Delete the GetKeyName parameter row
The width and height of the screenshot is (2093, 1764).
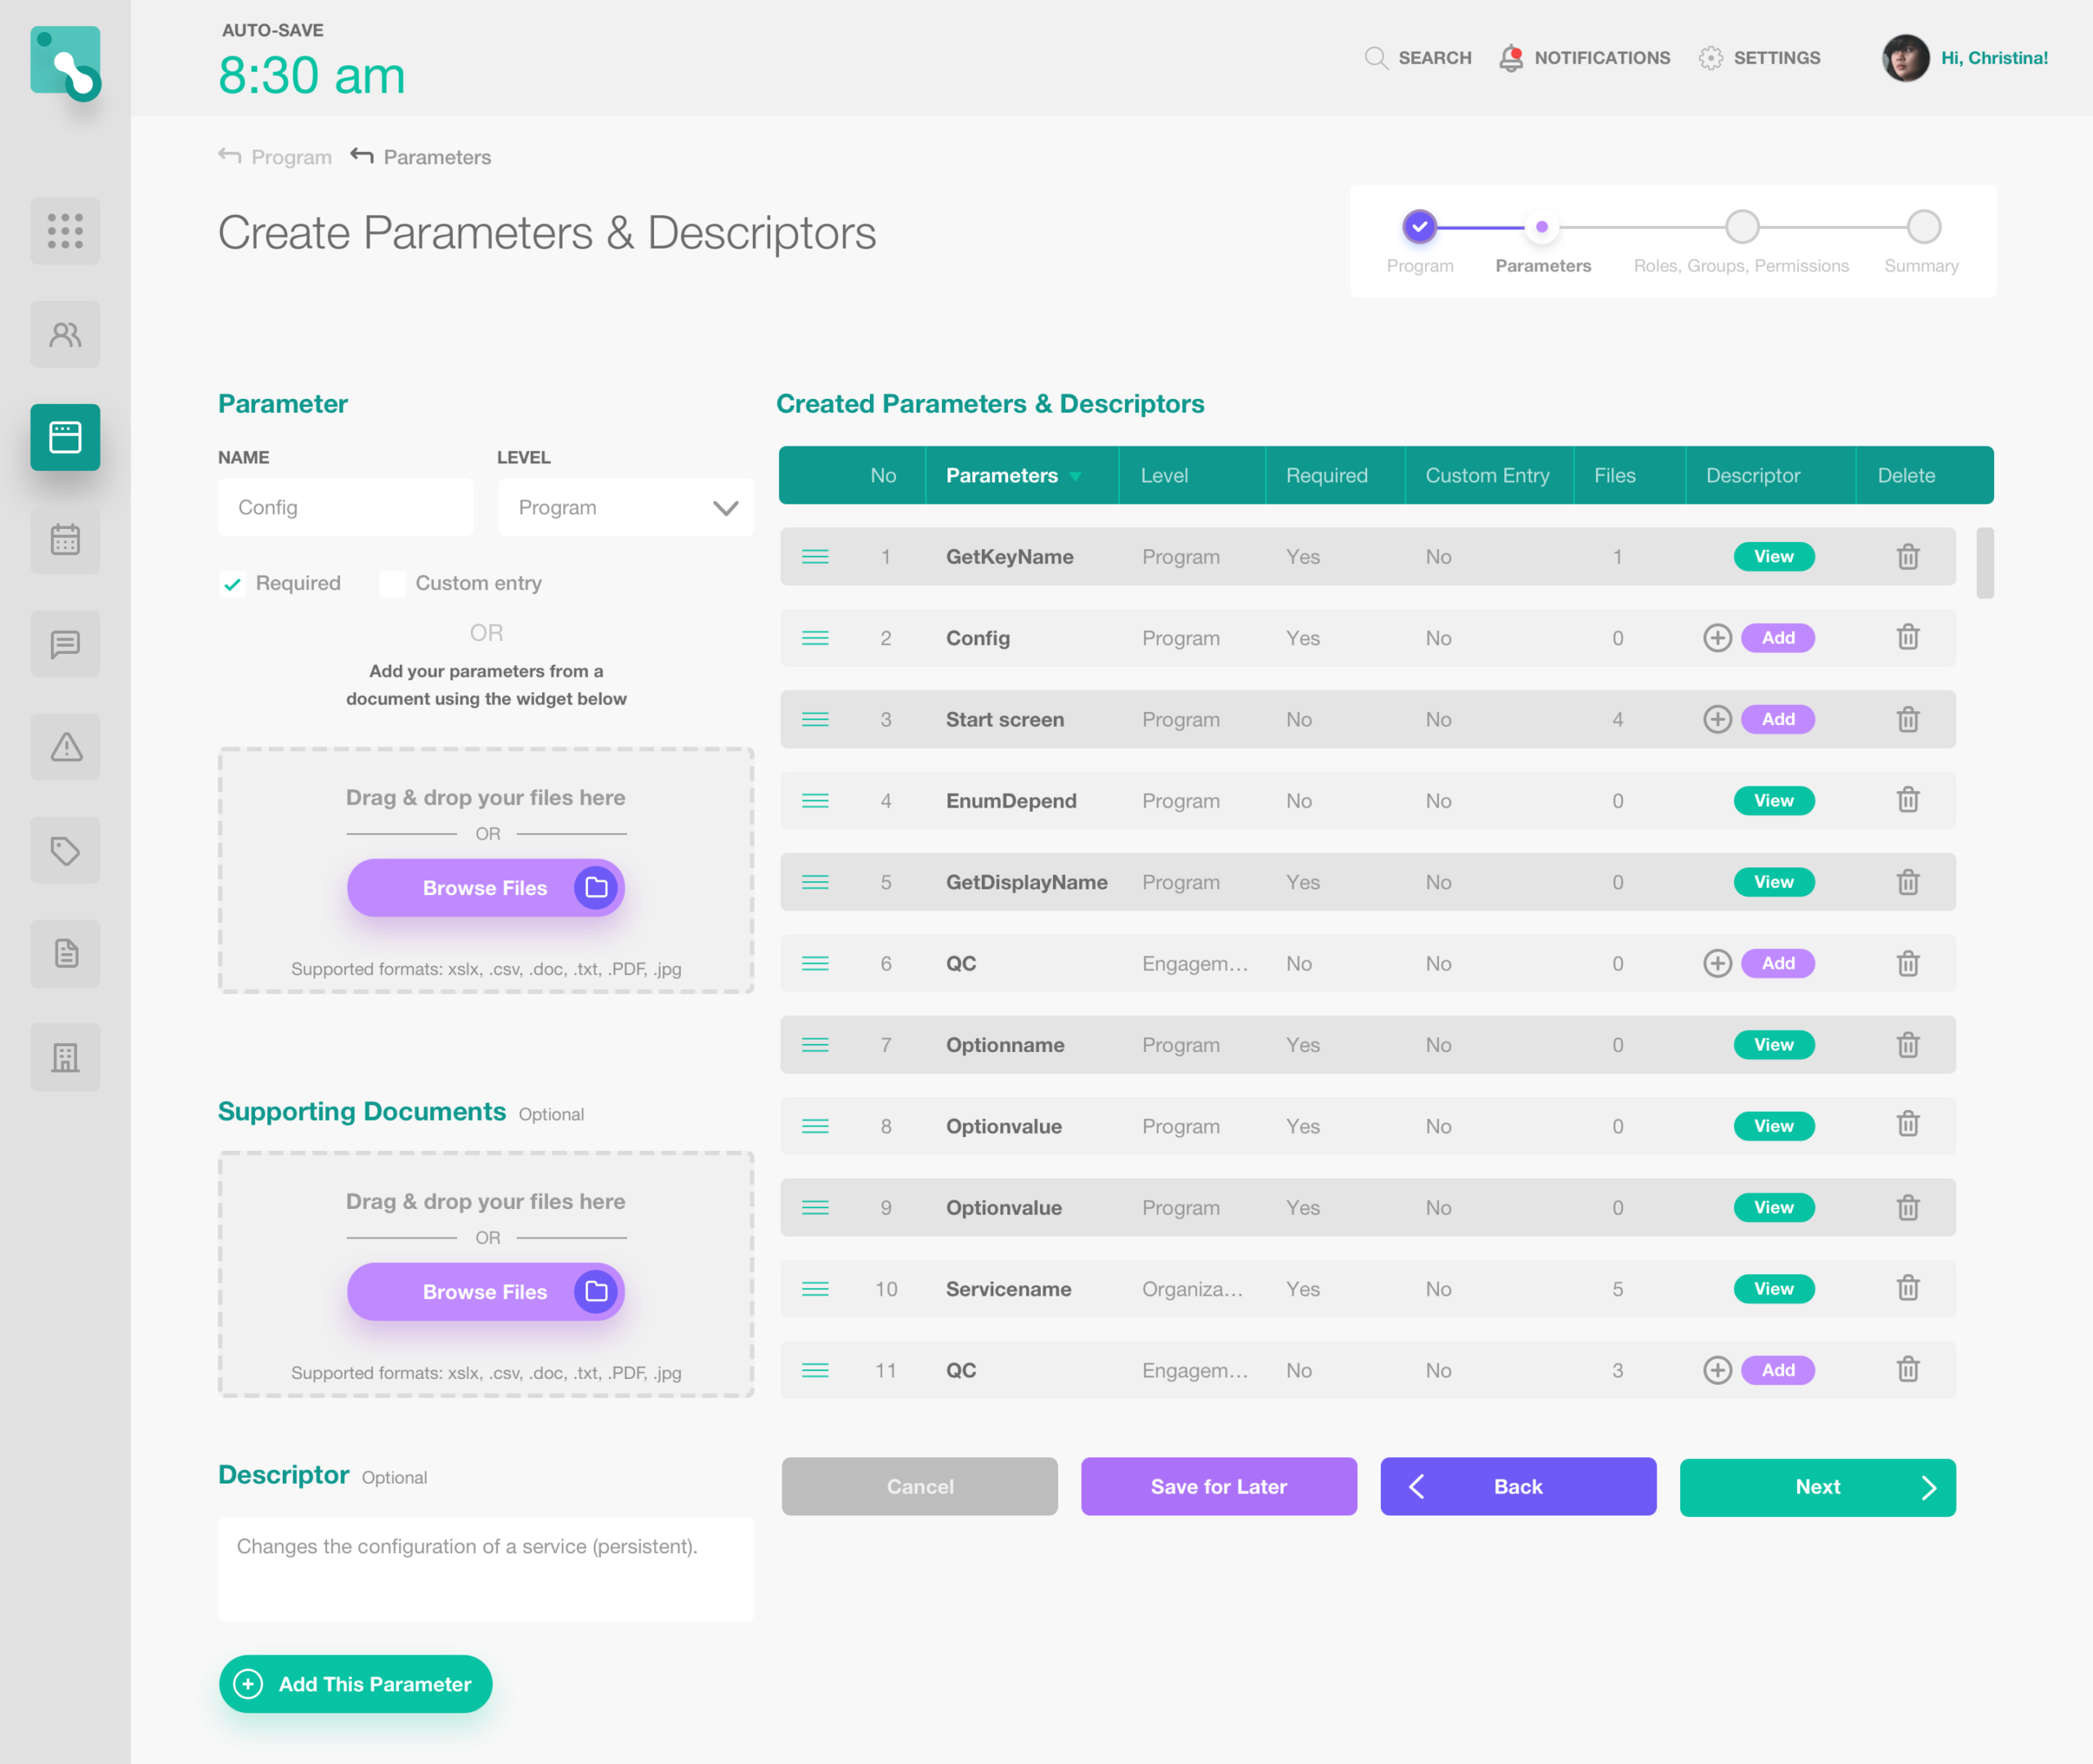(1908, 556)
